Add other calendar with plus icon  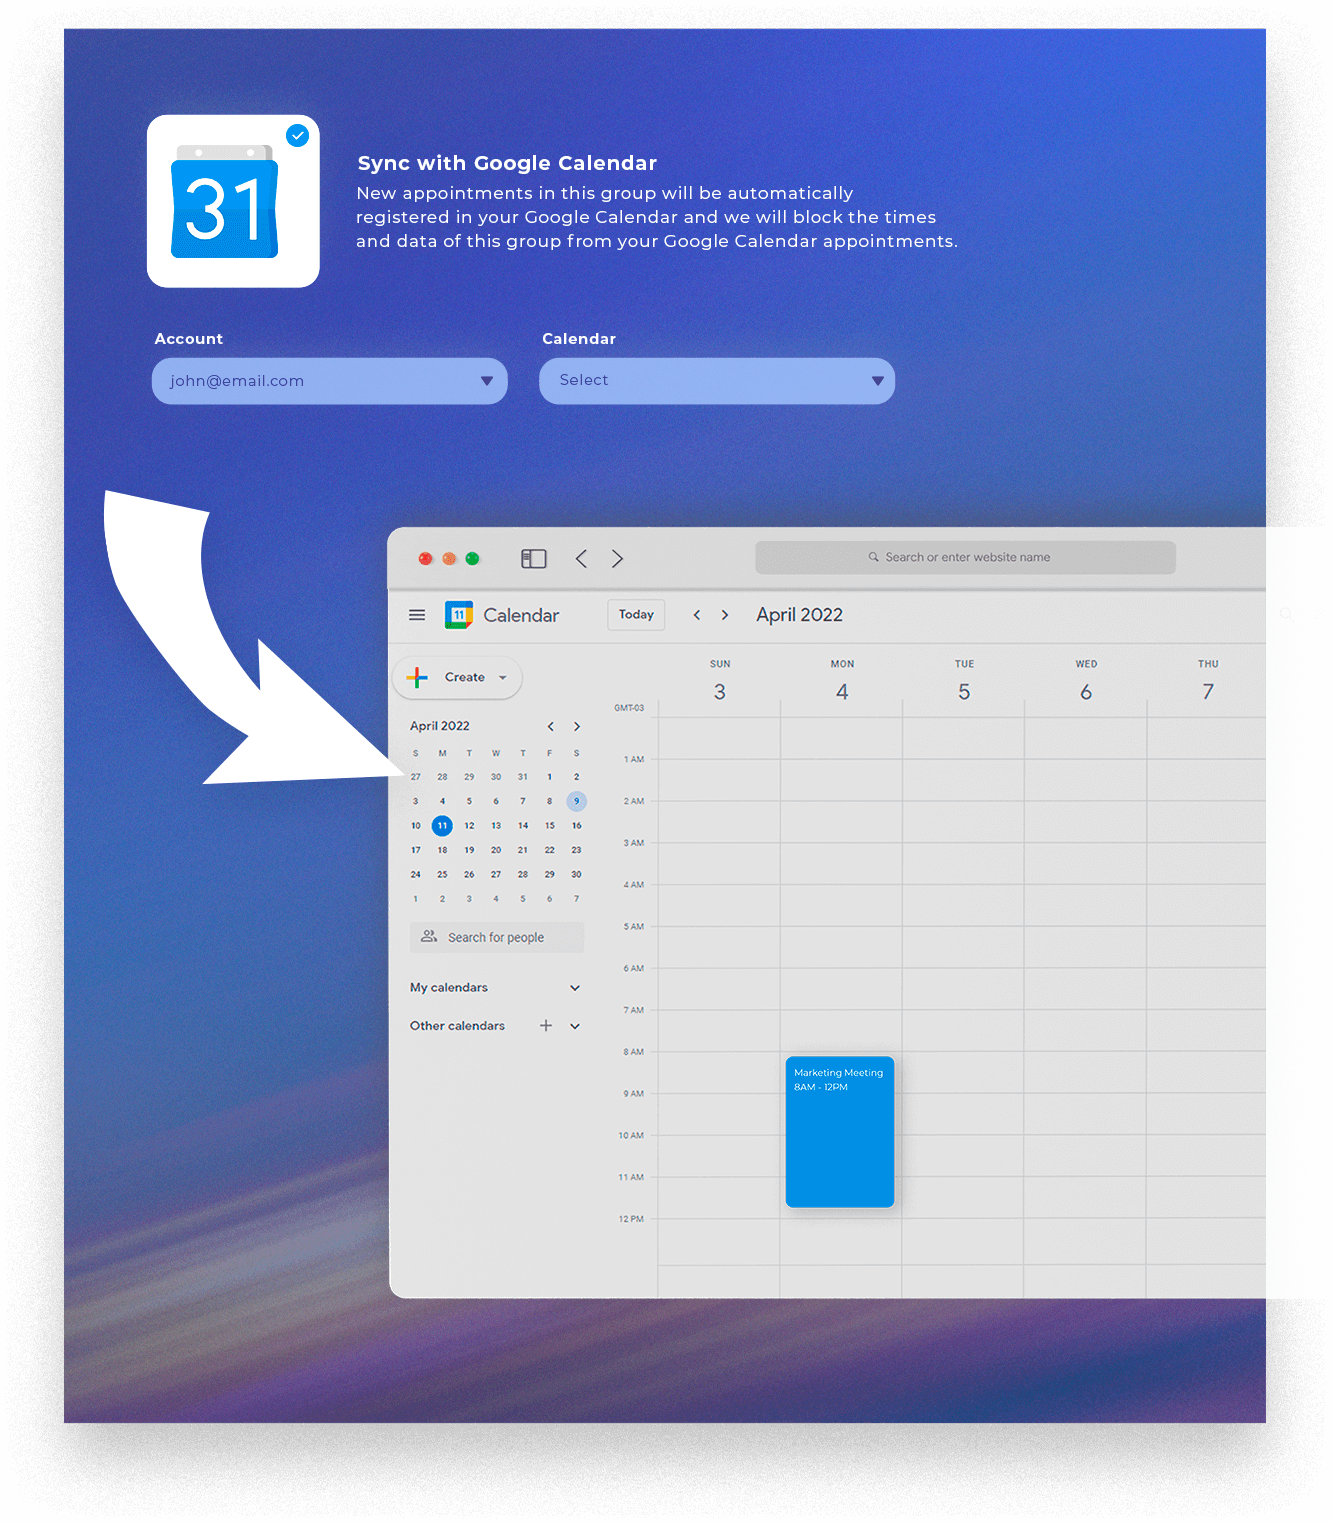pyautogui.click(x=546, y=1026)
